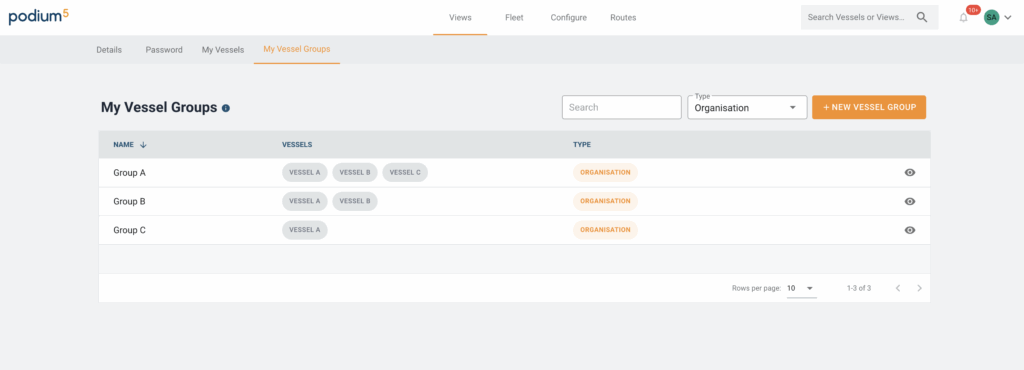Viewport: 1024px width, 370px height.
Task: Click Vessel B chip in Group B
Action: pyautogui.click(x=355, y=201)
